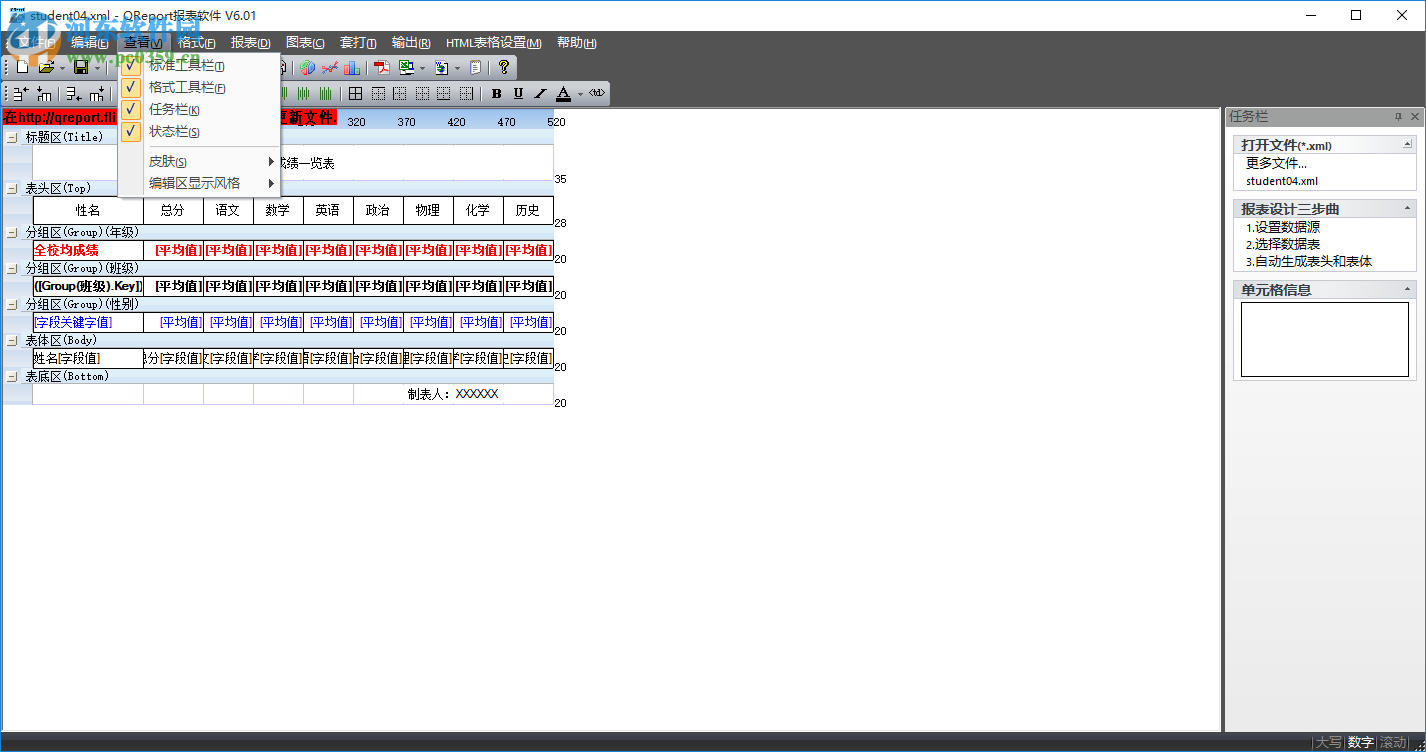Open the 输出 menu

411,43
